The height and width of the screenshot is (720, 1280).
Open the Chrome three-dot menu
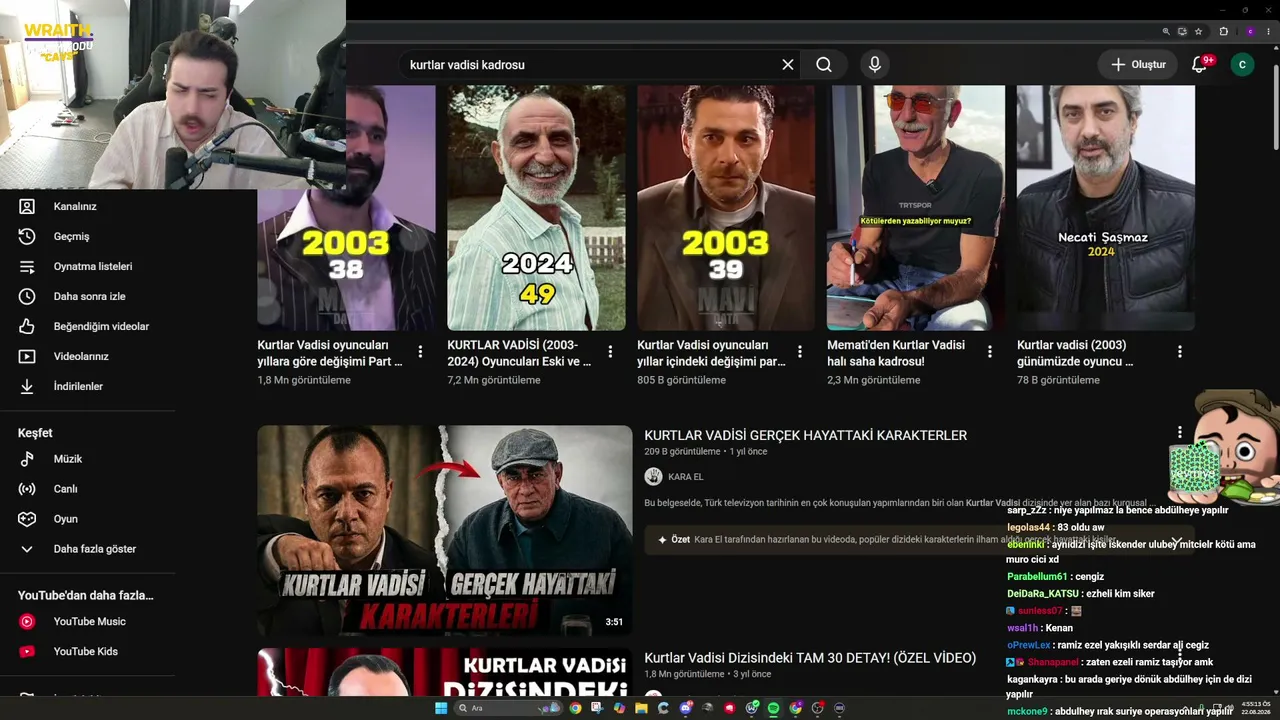[1268, 32]
